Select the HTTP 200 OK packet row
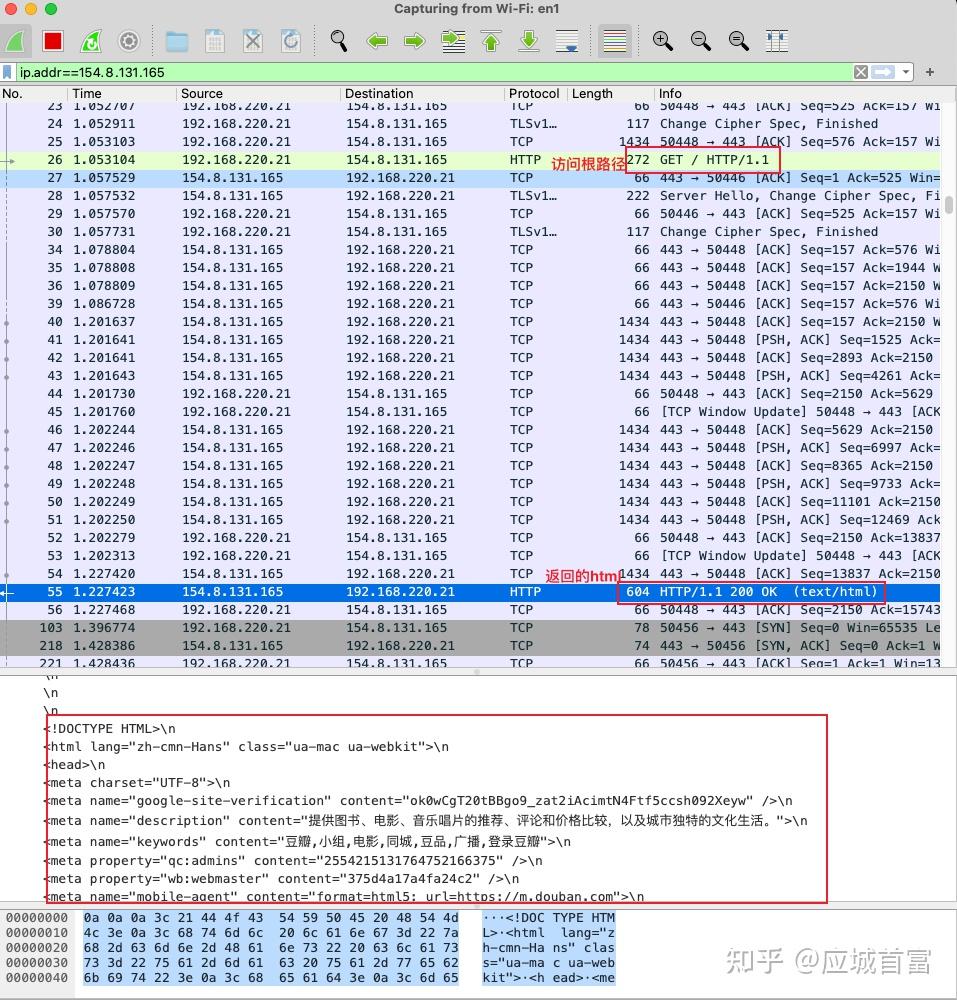The height and width of the screenshot is (1000, 957). tap(400, 591)
